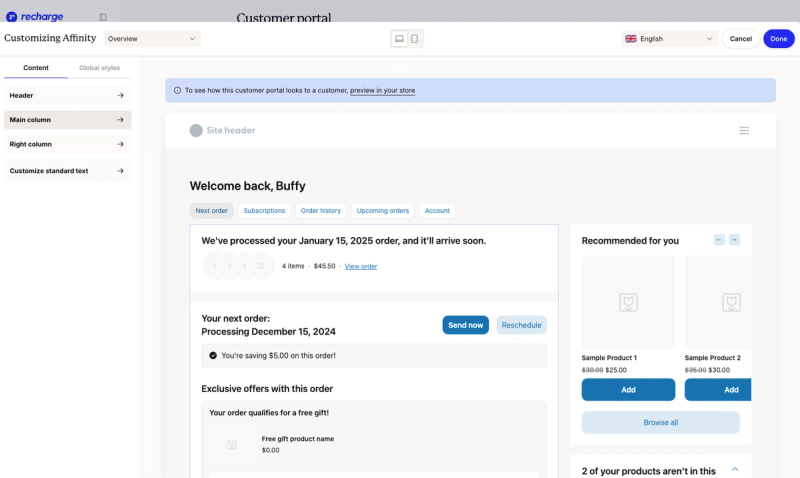
Task: Add Sample Product 2
Action: (718, 390)
